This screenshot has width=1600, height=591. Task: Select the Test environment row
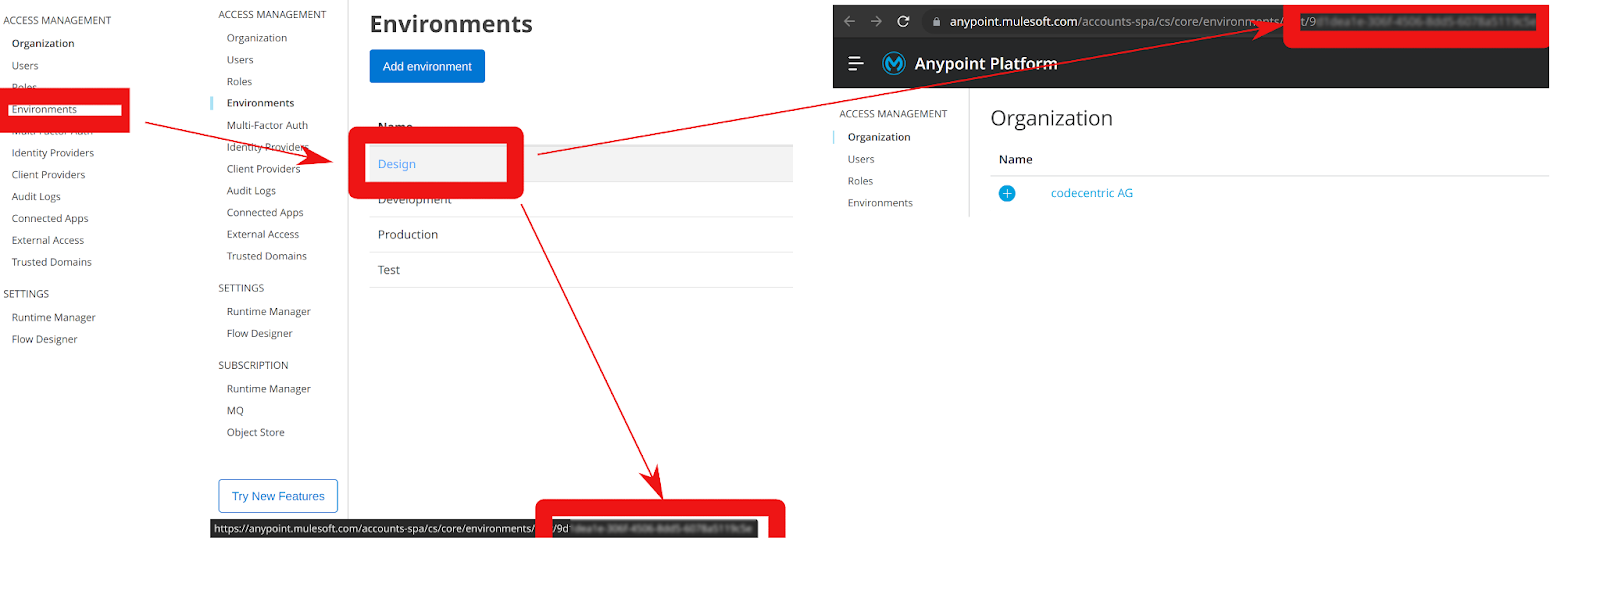581,270
